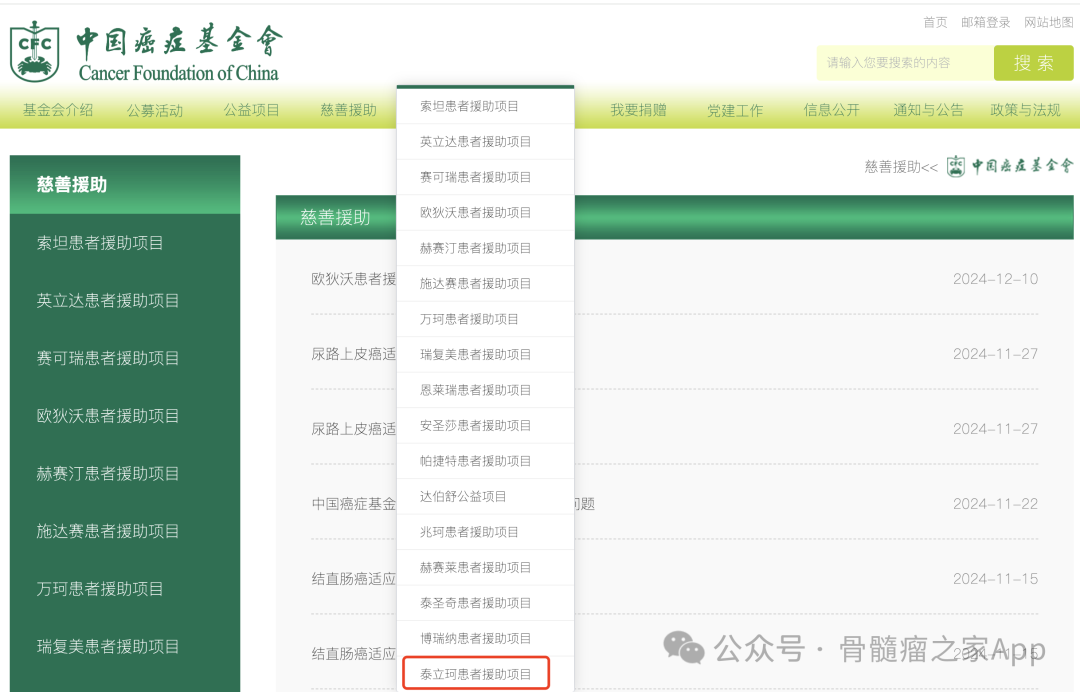Screen dimensions: 1080x692
Task: Select 赛可瑞患者援助项目 in the dropdown menu
Action: pyautogui.click(x=486, y=177)
